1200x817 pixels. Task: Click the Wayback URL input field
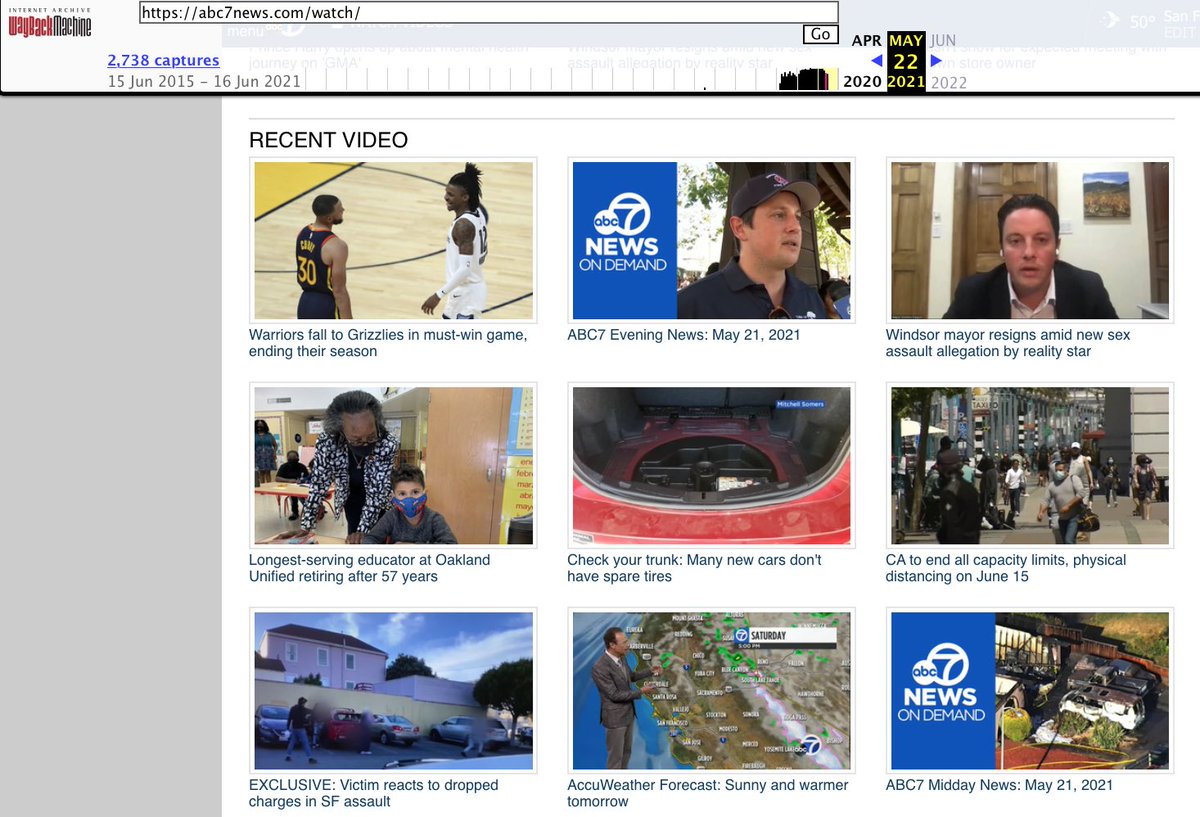[488, 13]
